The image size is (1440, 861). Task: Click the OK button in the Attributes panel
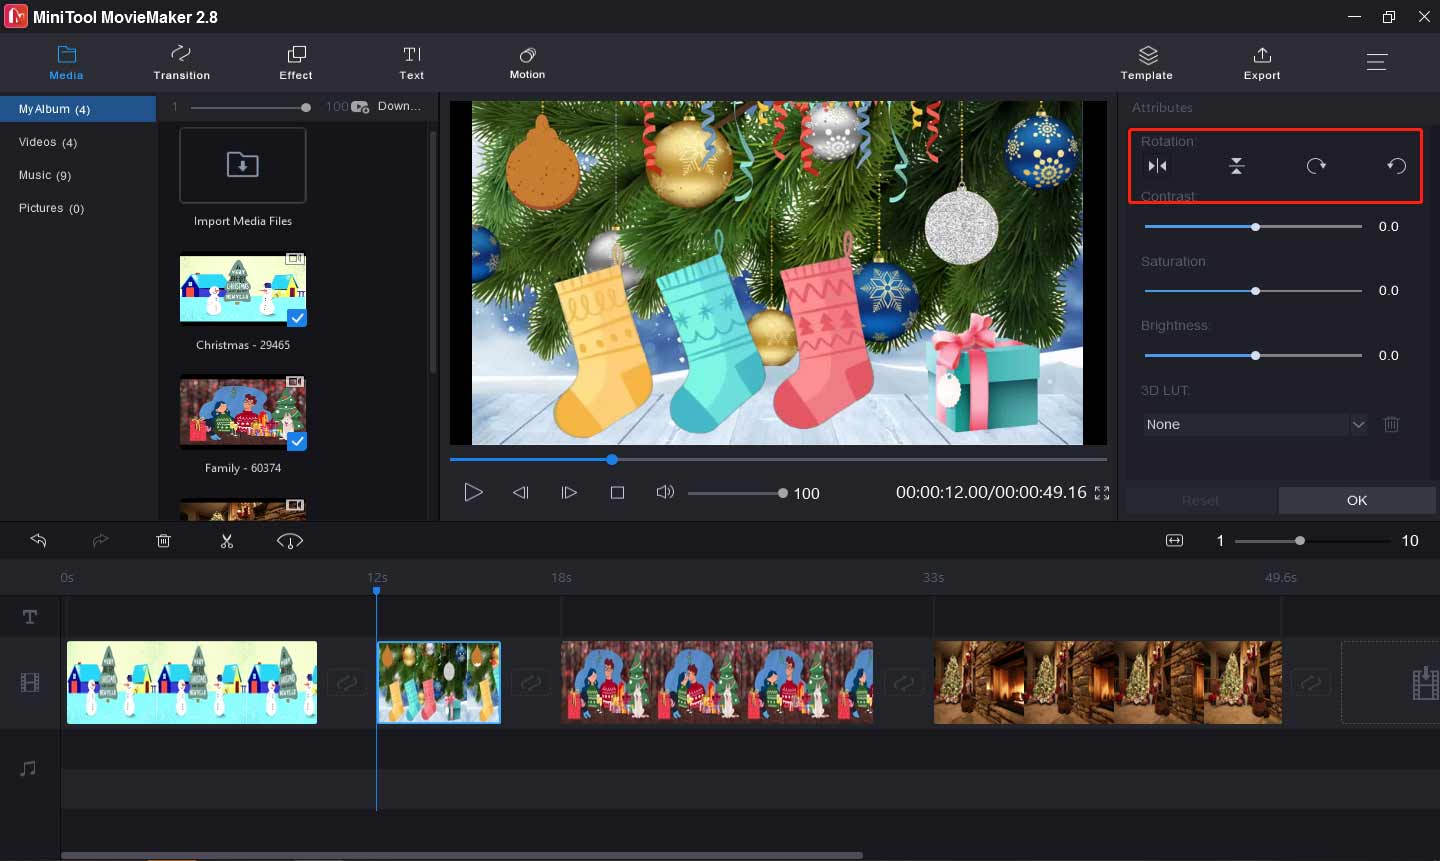[x=1356, y=500]
